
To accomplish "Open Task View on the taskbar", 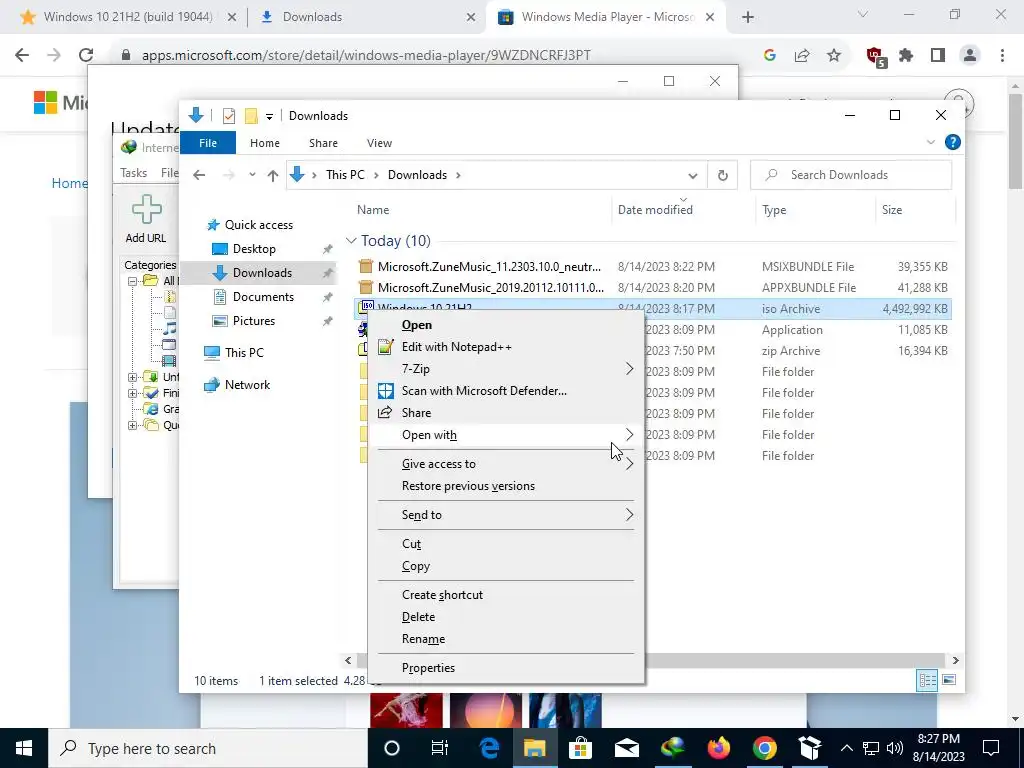I will (x=440, y=748).
